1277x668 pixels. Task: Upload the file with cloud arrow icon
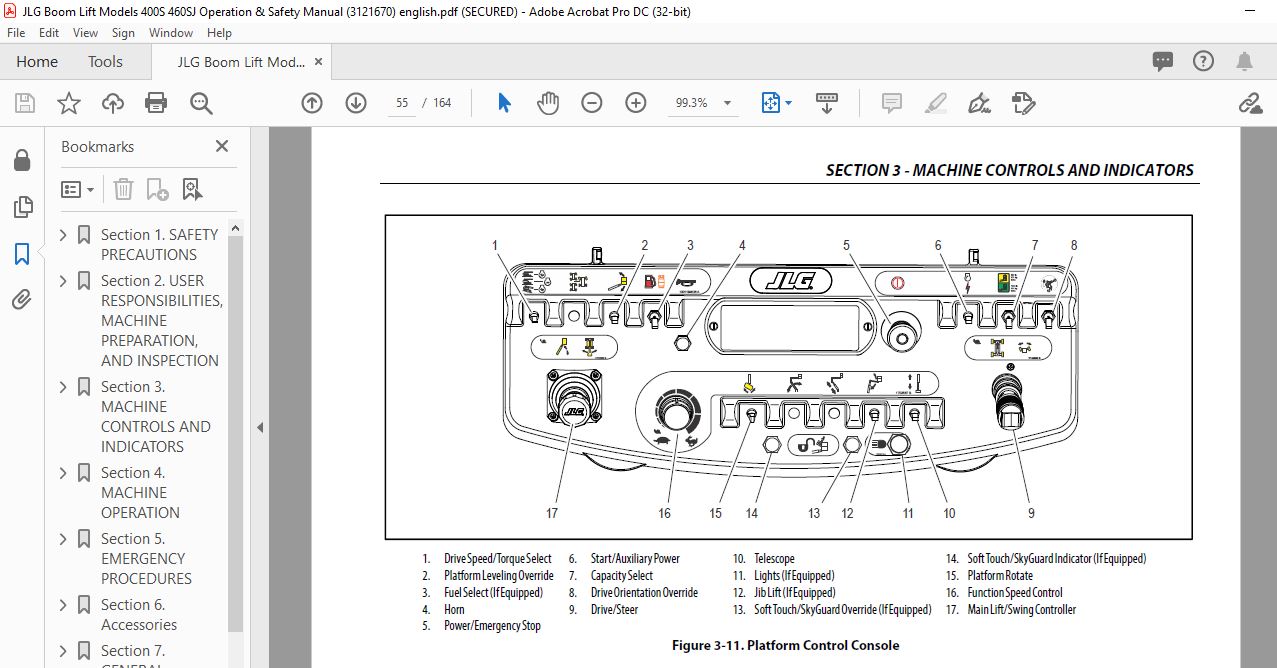point(112,103)
